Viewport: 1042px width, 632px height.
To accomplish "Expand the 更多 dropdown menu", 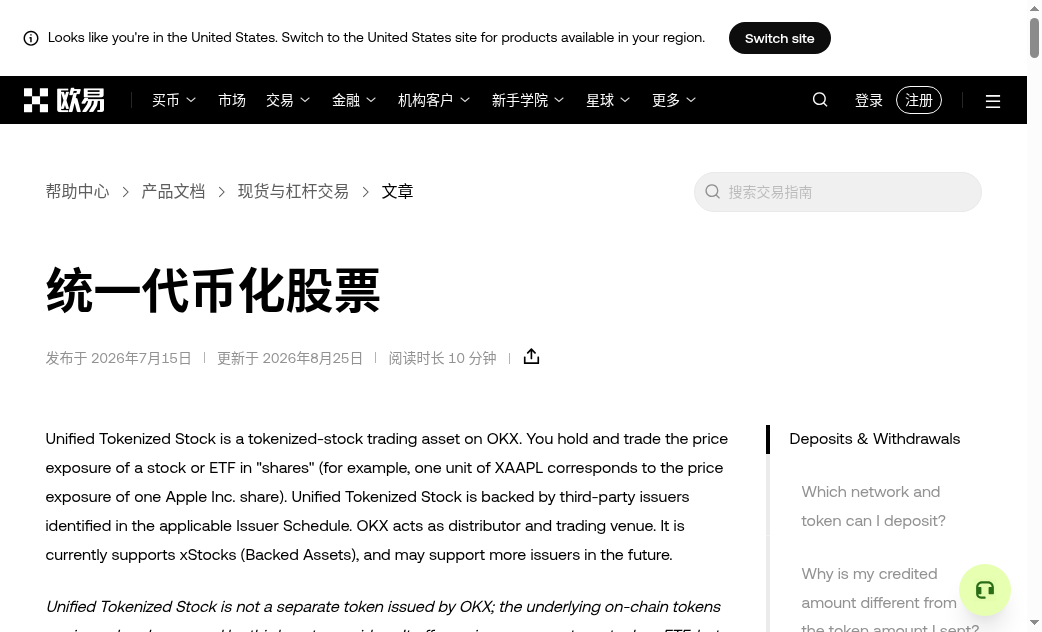I will [674, 100].
